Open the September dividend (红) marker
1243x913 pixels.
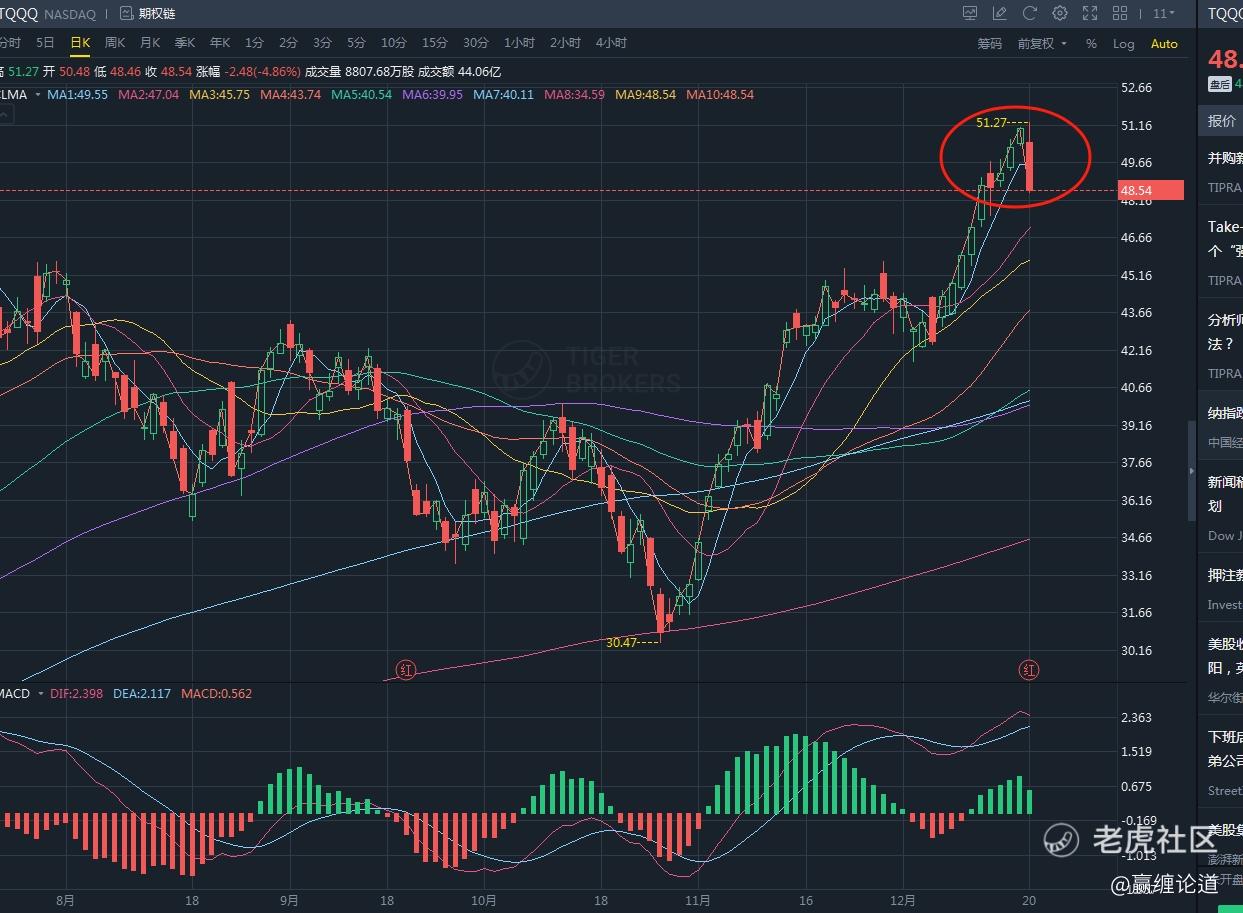pyautogui.click(x=405, y=670)
